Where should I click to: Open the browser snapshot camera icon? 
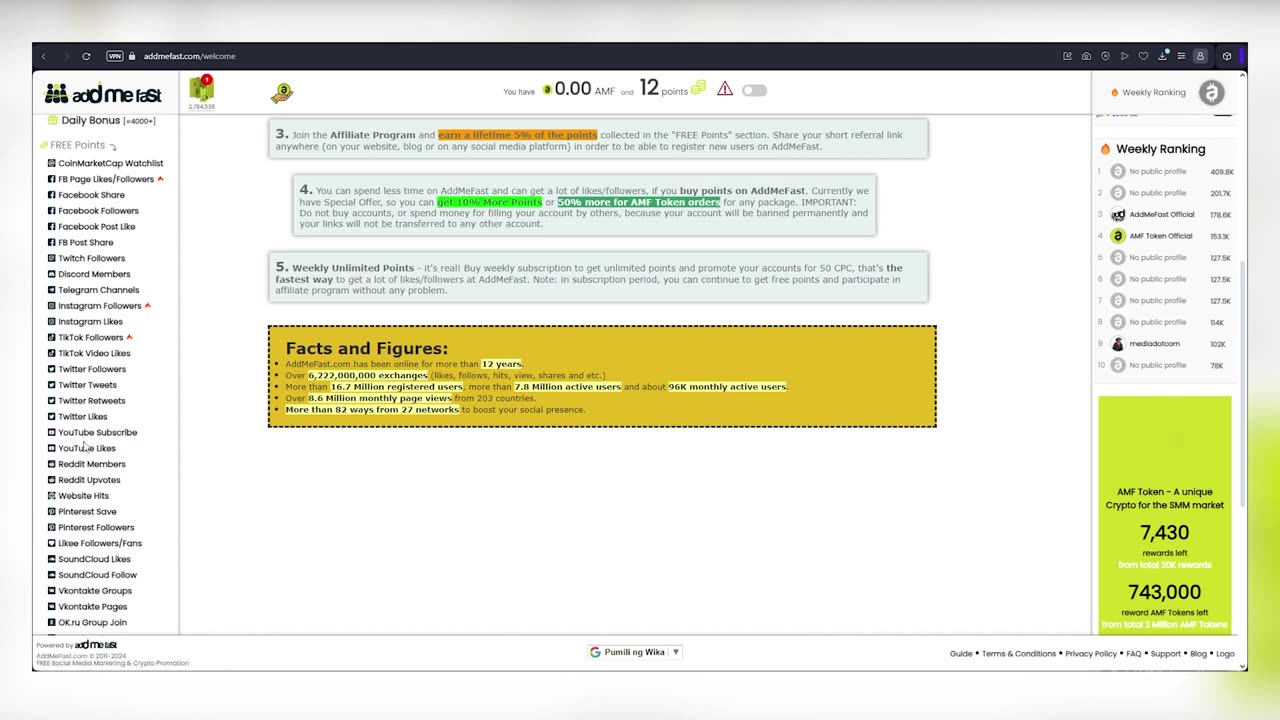pos(1086,56)
